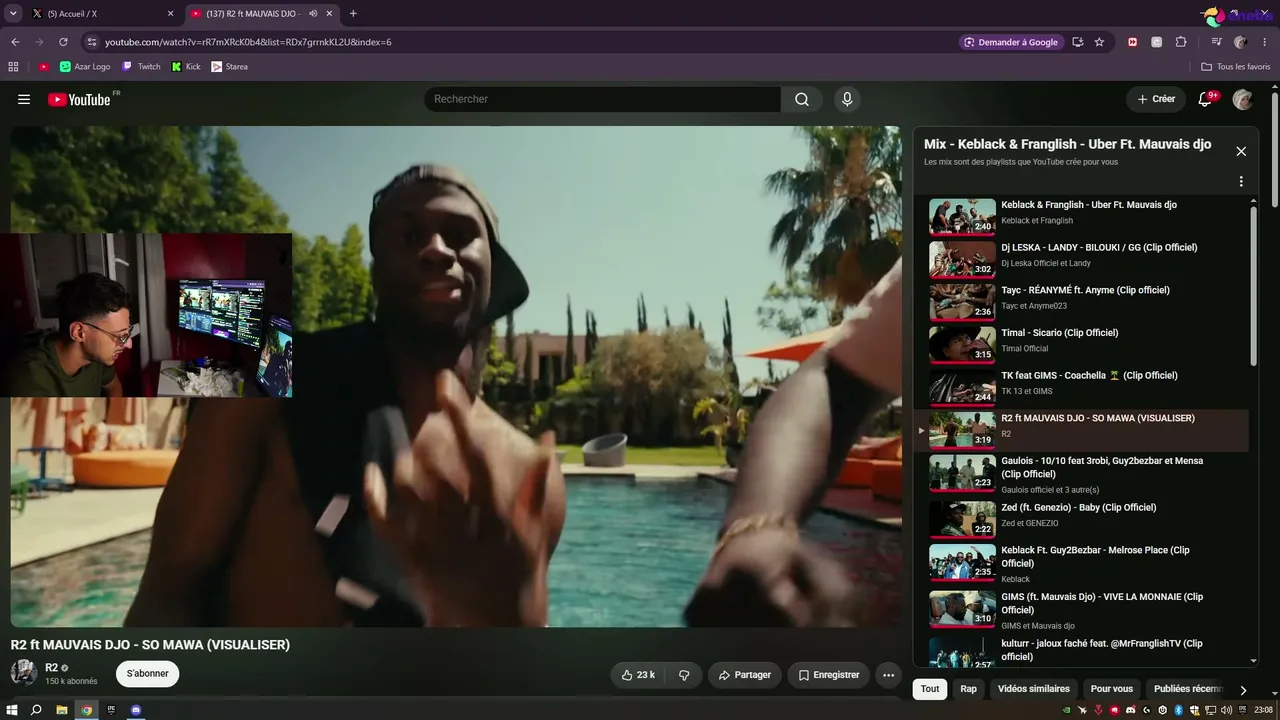Go back in browser history
The width and height of the screenshot is (1280, 720).
tap(15, 42)
